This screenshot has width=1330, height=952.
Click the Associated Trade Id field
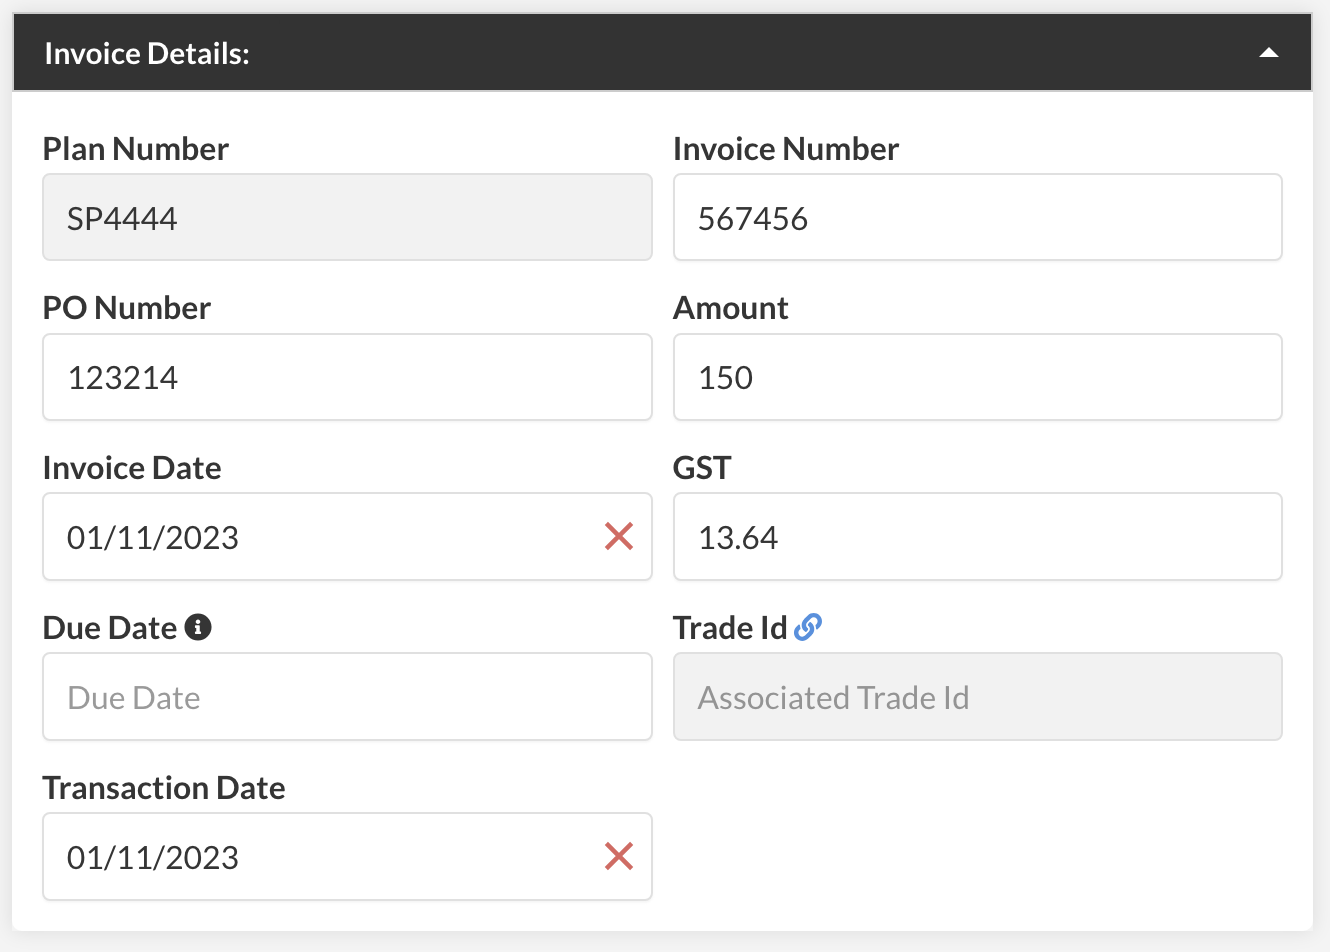pos(977,697)
